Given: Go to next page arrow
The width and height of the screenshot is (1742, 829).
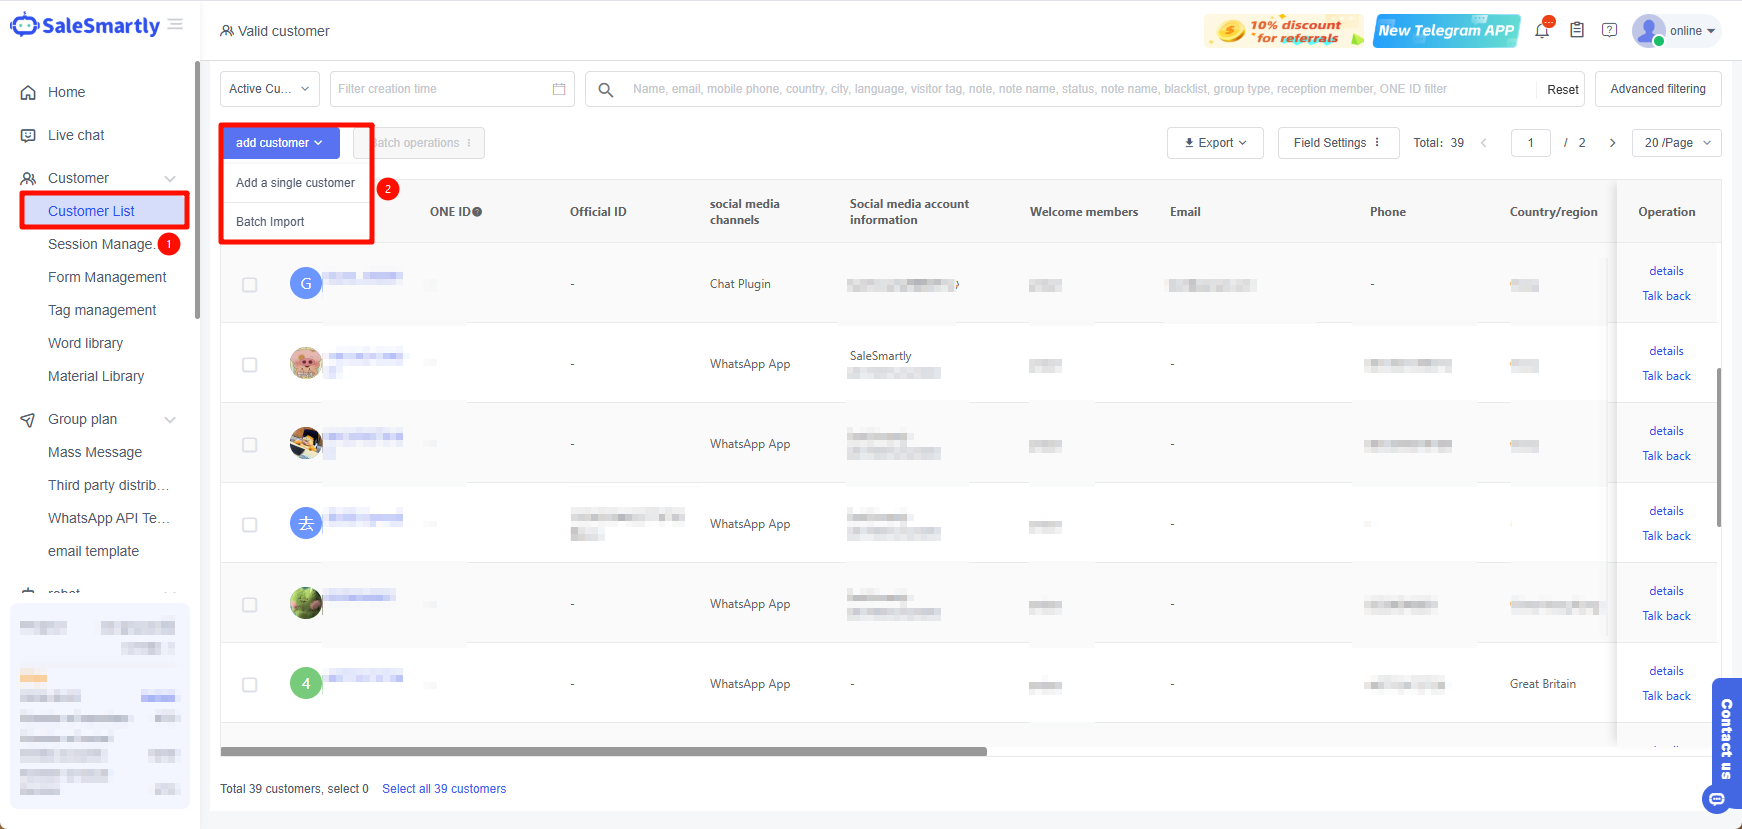Looking at the screenshot, I should [1612, 143].
